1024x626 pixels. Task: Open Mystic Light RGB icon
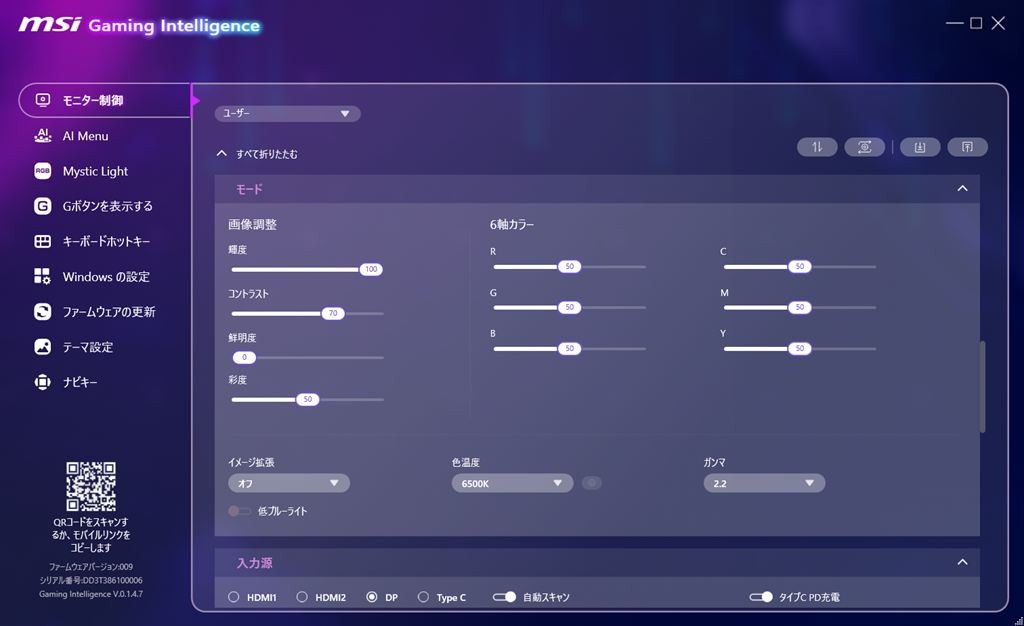(x=42, y=171)
